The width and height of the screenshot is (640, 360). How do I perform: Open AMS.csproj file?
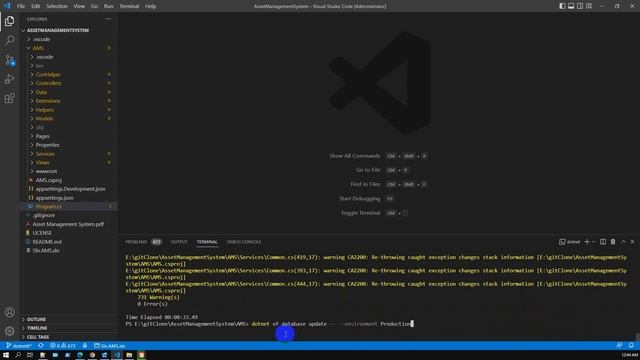click(x=69, y=180)
